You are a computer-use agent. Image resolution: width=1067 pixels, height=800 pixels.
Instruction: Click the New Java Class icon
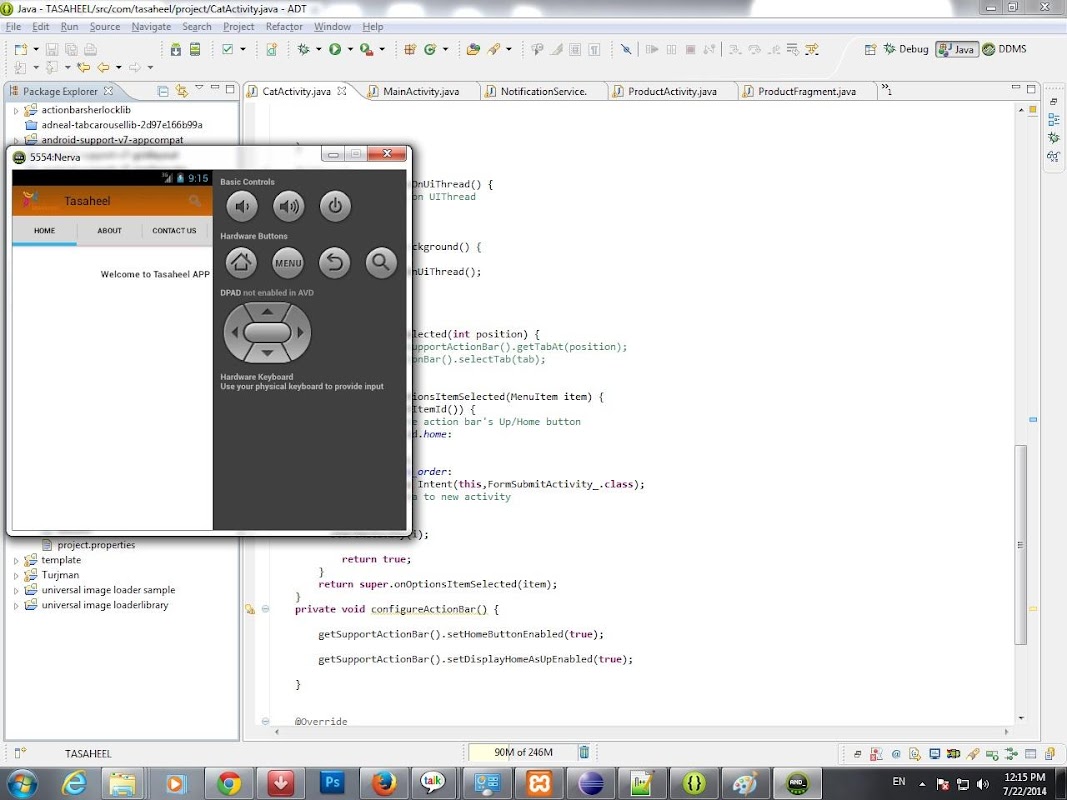[x=429, y=49]
